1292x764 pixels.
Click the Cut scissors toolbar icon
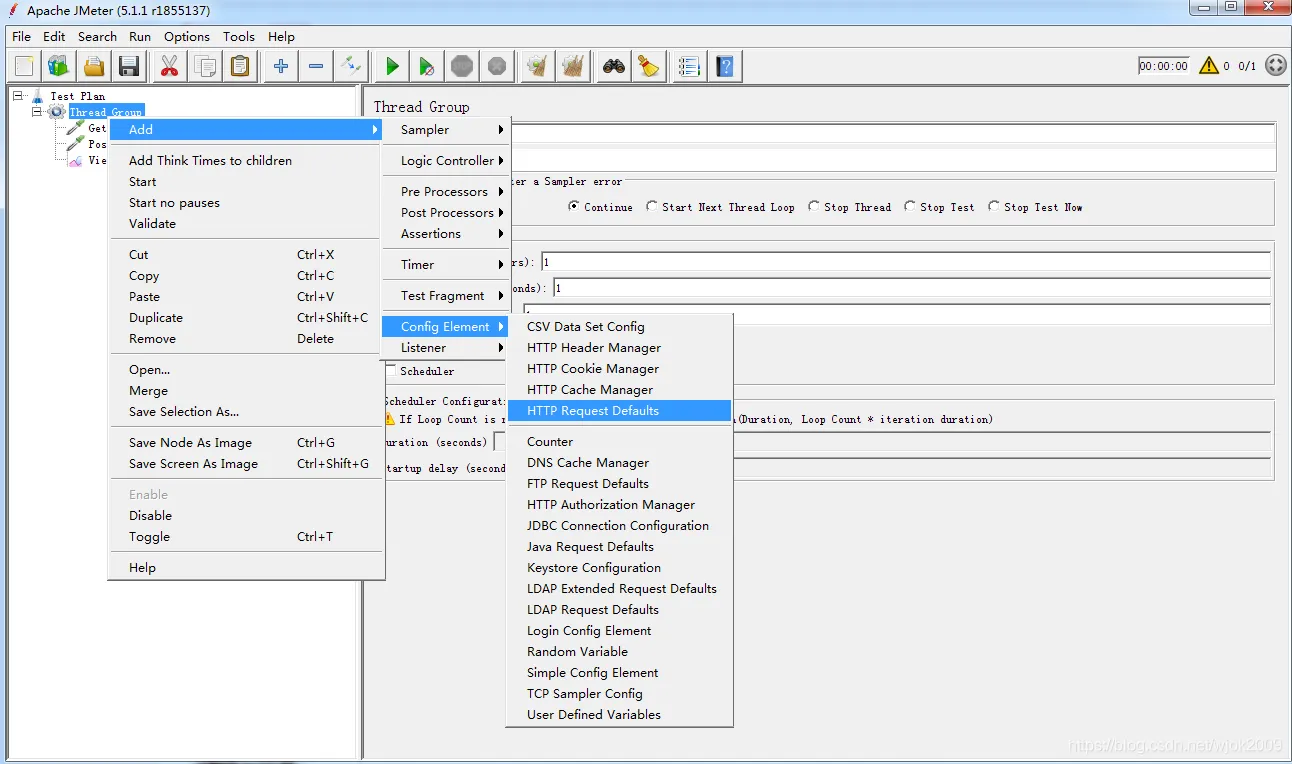point(169,67)
